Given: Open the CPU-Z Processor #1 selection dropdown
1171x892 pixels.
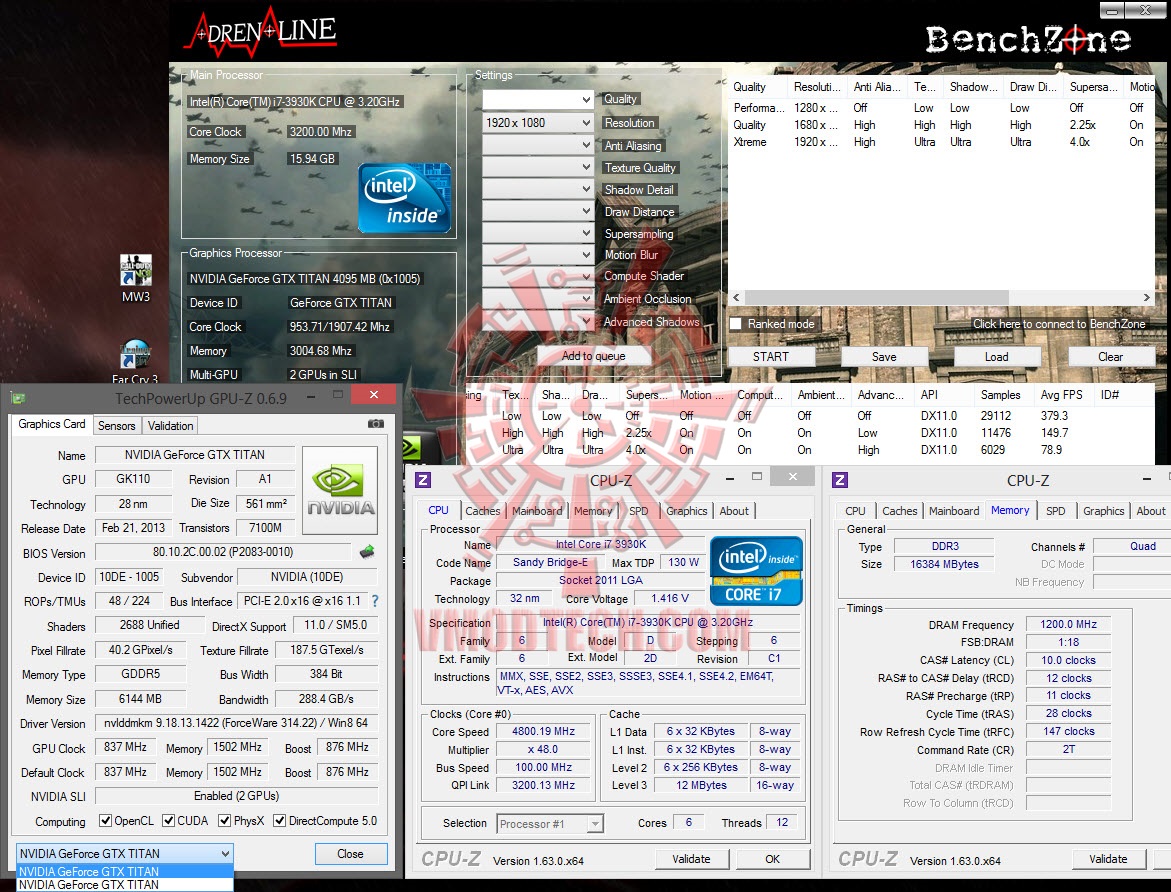Looking at the screenshot, I should (550, 823).
